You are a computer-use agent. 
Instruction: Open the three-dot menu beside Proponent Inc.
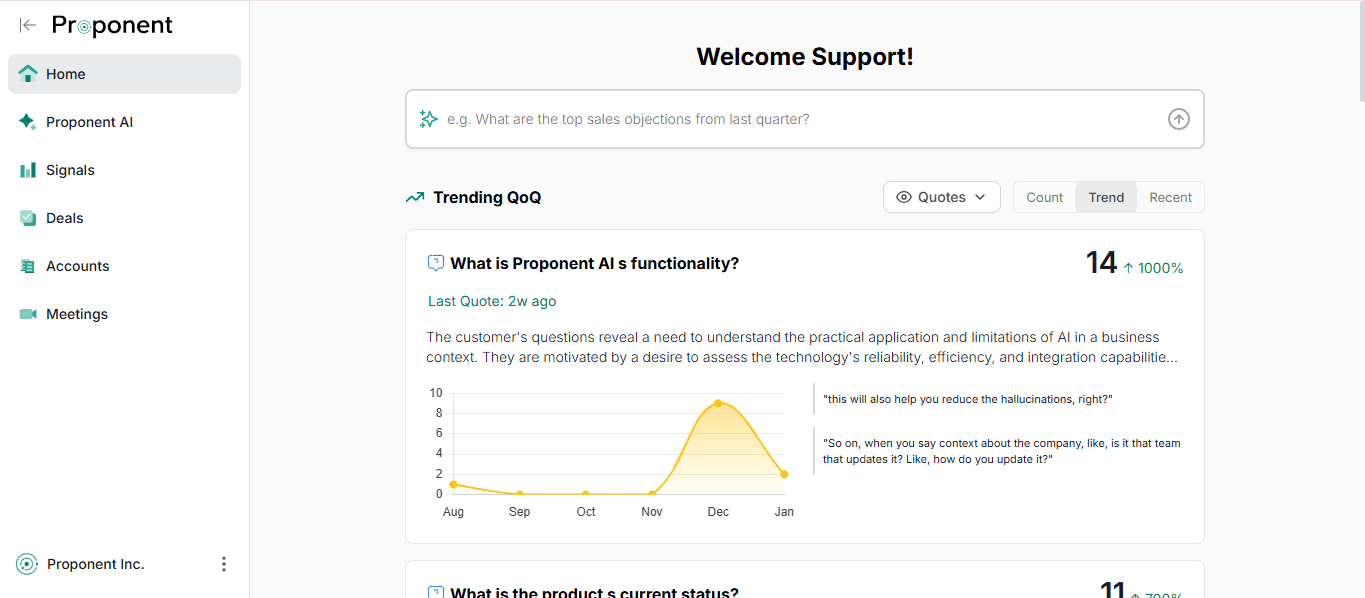tap(224, 564)
